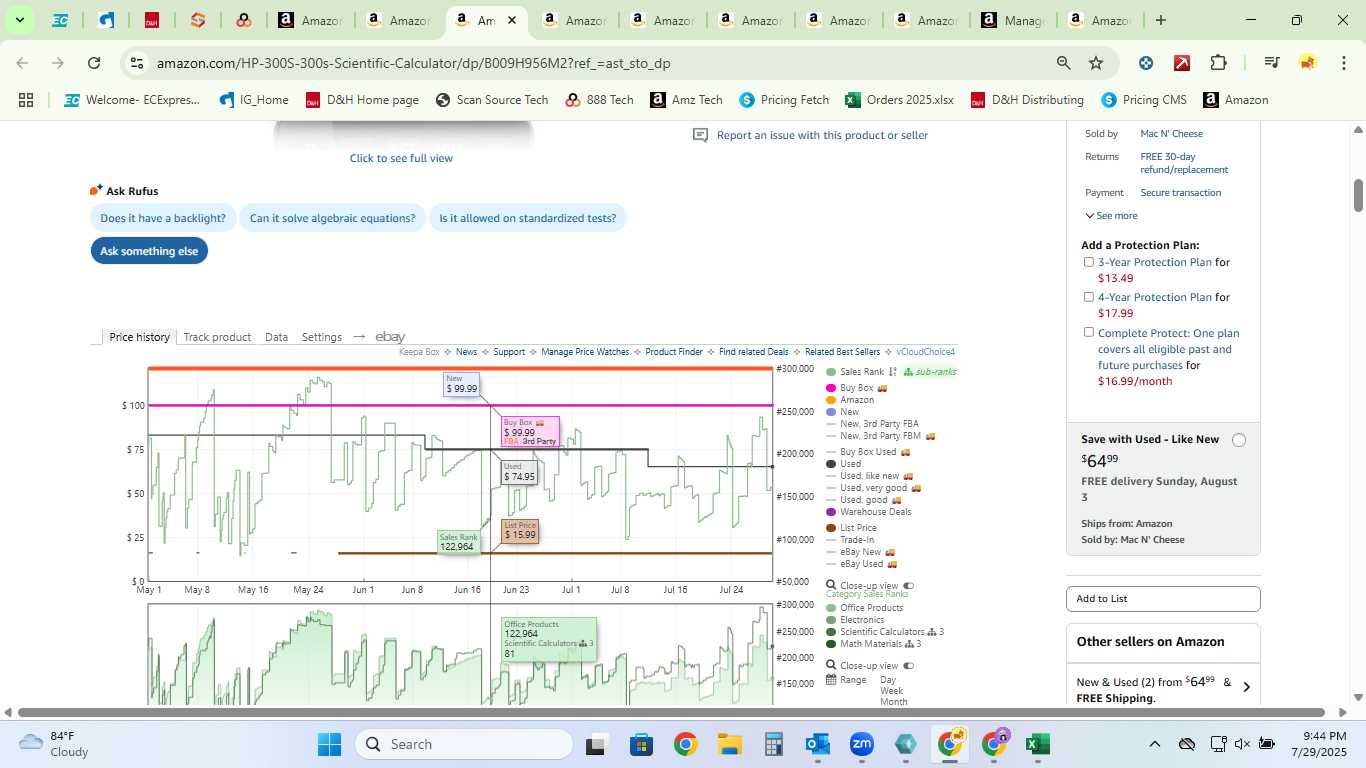Expand the See more seller details
This screenshot has width=1366, height=768.
[x=1111, y=216]
